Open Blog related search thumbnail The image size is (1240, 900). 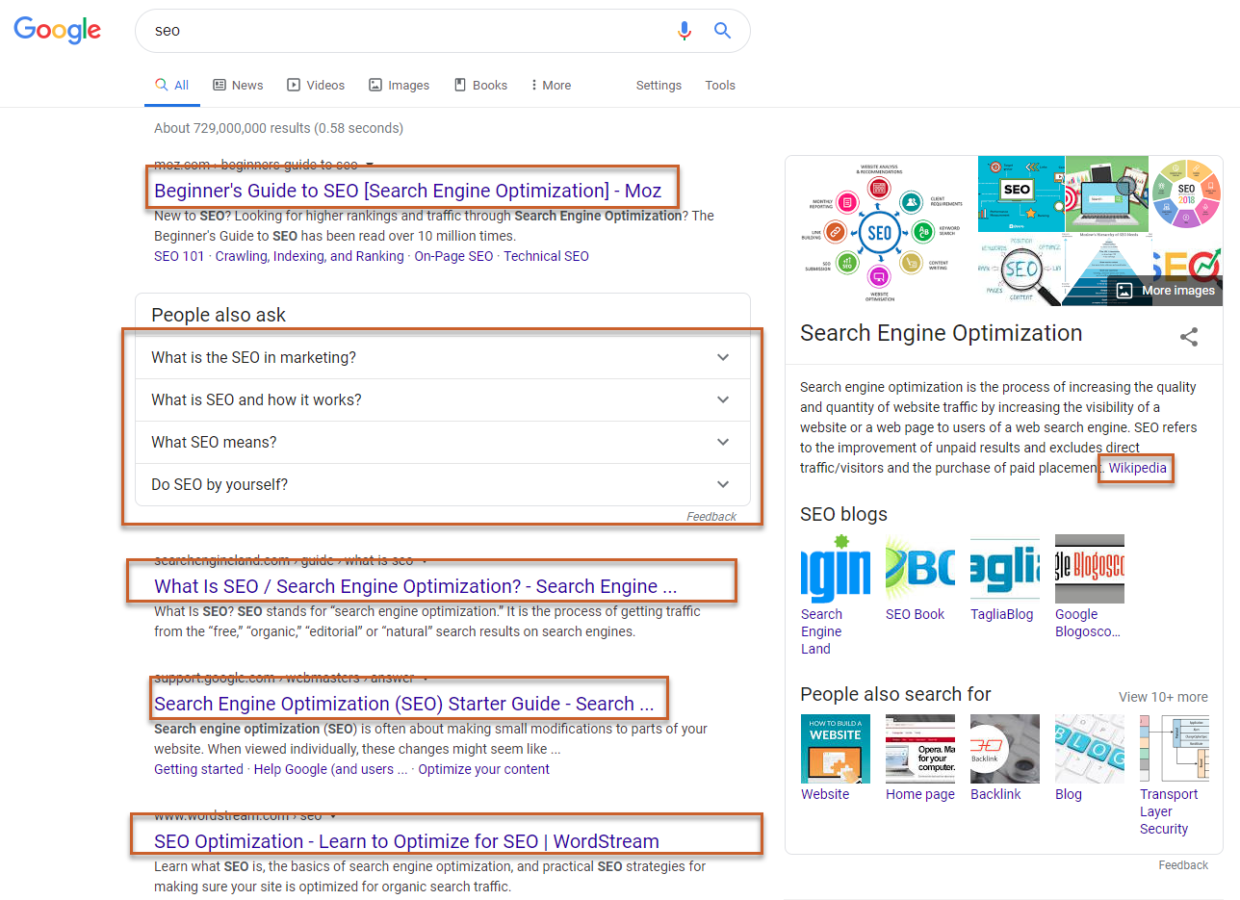(x=1090, y=749)
